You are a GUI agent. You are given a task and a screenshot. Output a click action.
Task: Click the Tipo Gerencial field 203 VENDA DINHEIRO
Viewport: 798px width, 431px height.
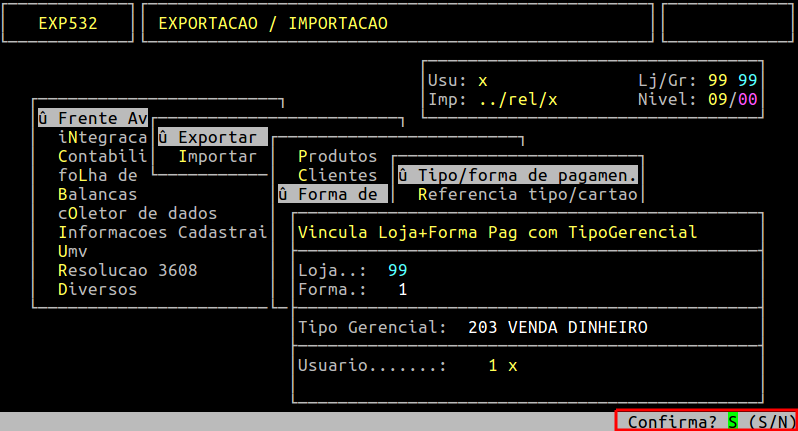pos(557,327)
